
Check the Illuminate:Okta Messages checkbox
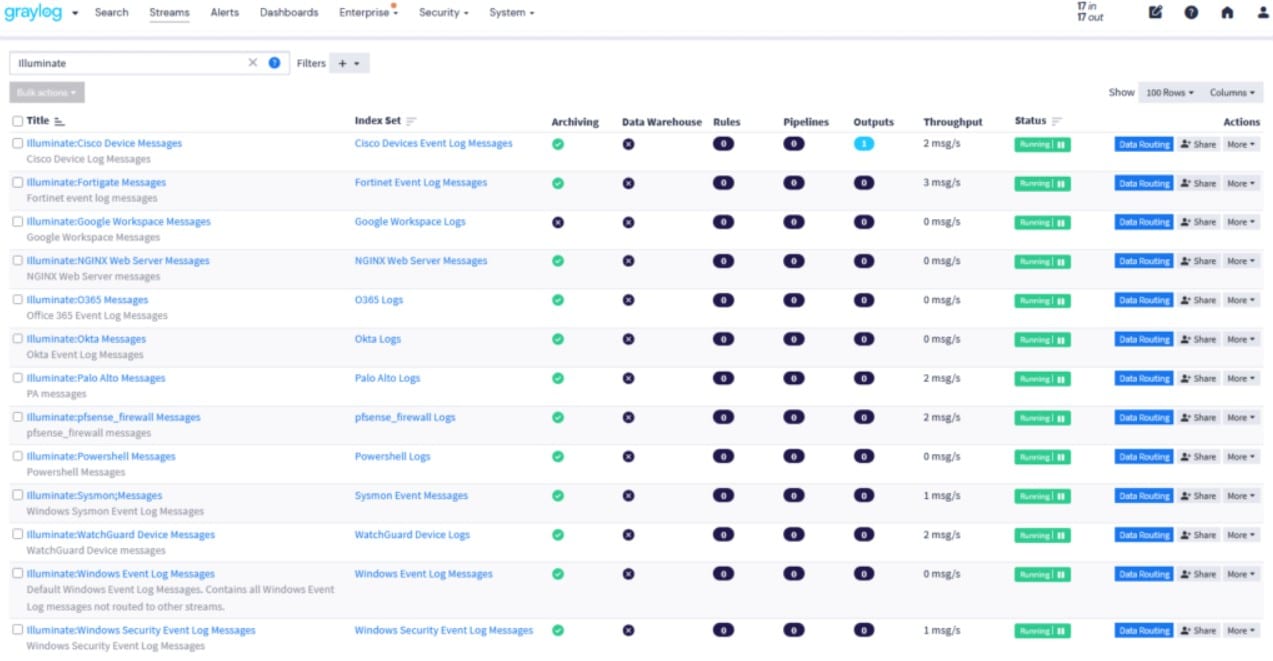17,339
